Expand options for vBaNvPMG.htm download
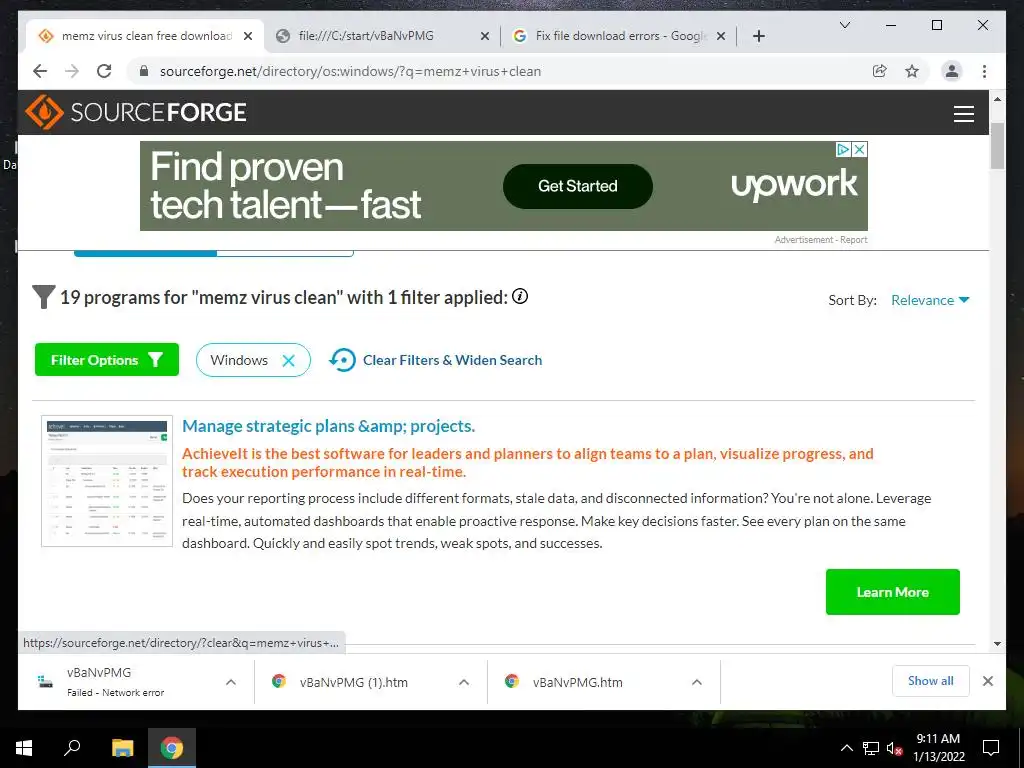1024x768 pixels. 697,682
